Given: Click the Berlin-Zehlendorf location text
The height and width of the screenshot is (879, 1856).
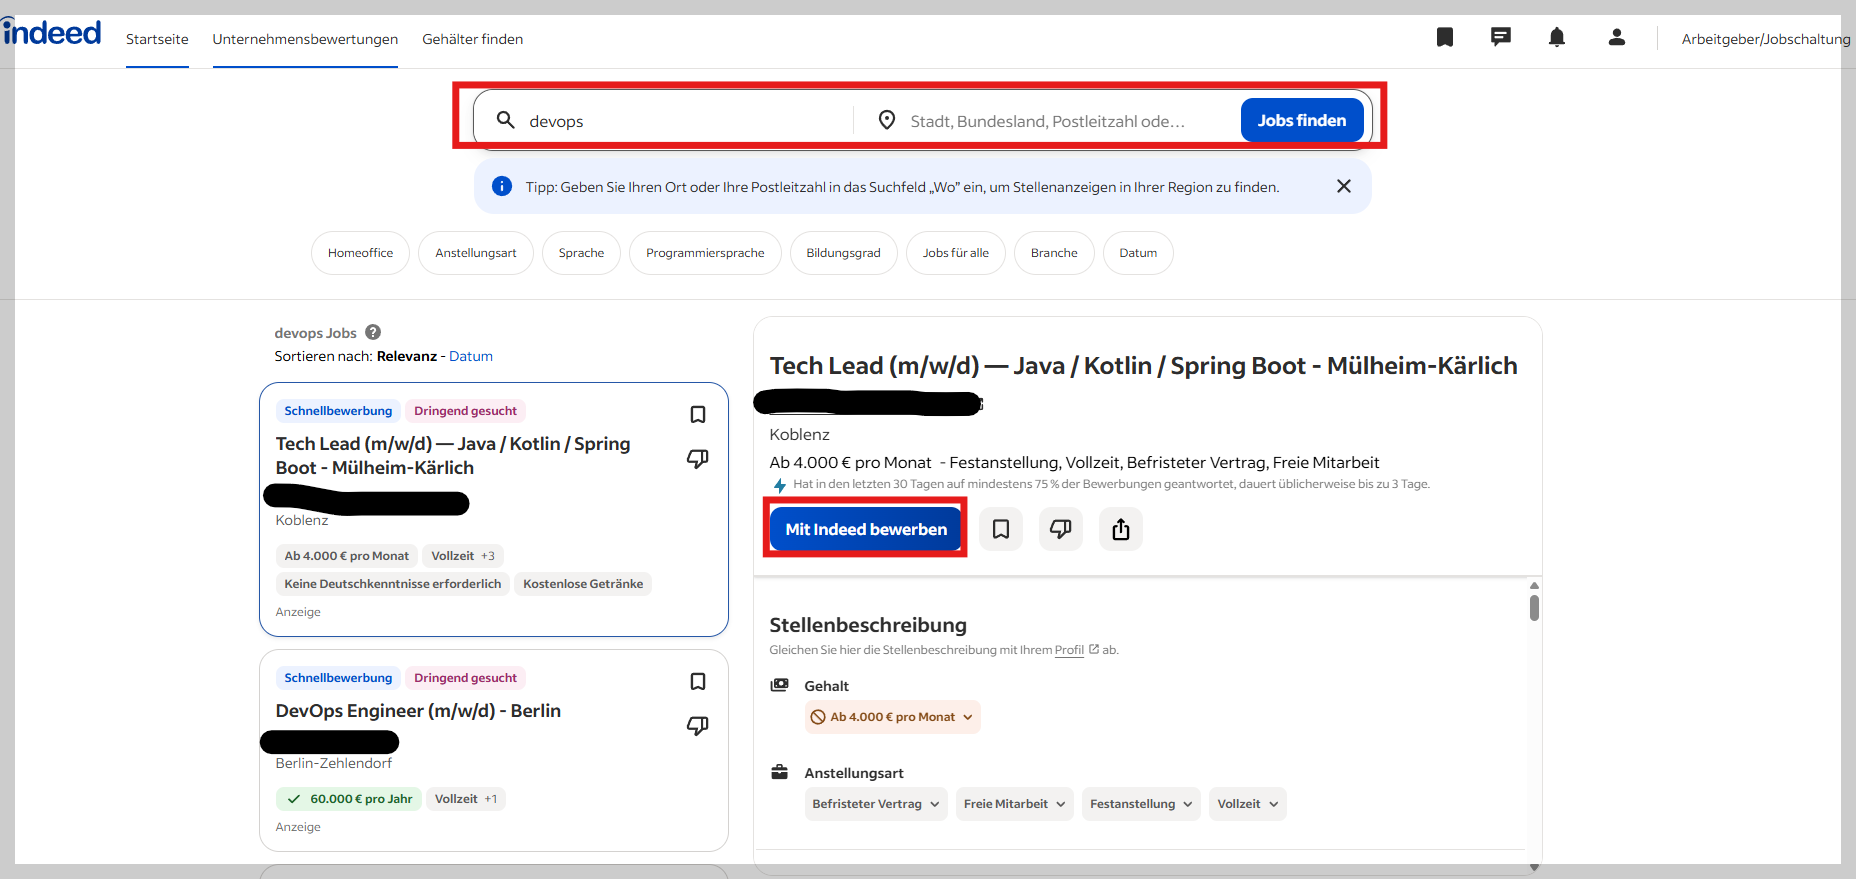Looking at the screenshot, I should [334, 763].
